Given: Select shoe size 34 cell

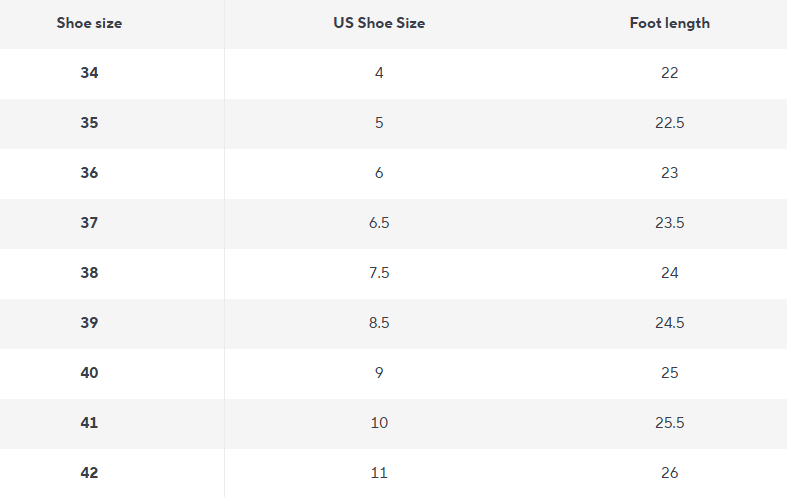Looking at the screenshot, I should (x=89, y=73).
